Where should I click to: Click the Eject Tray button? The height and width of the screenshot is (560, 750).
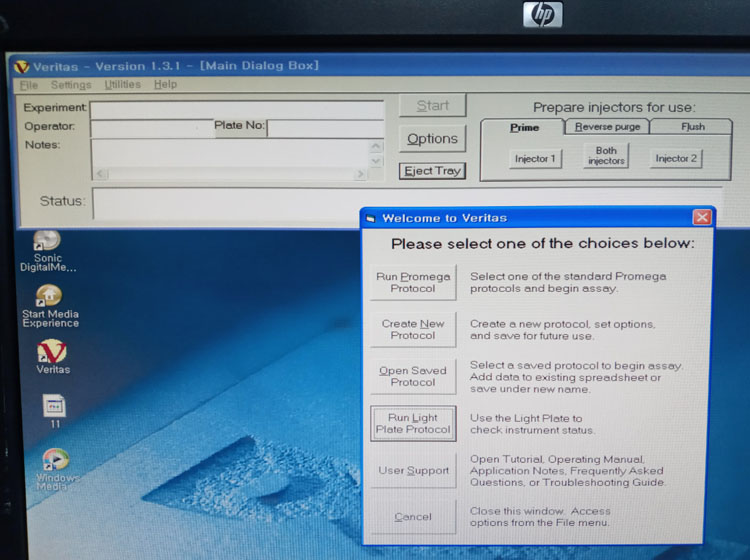coord(432,171)
